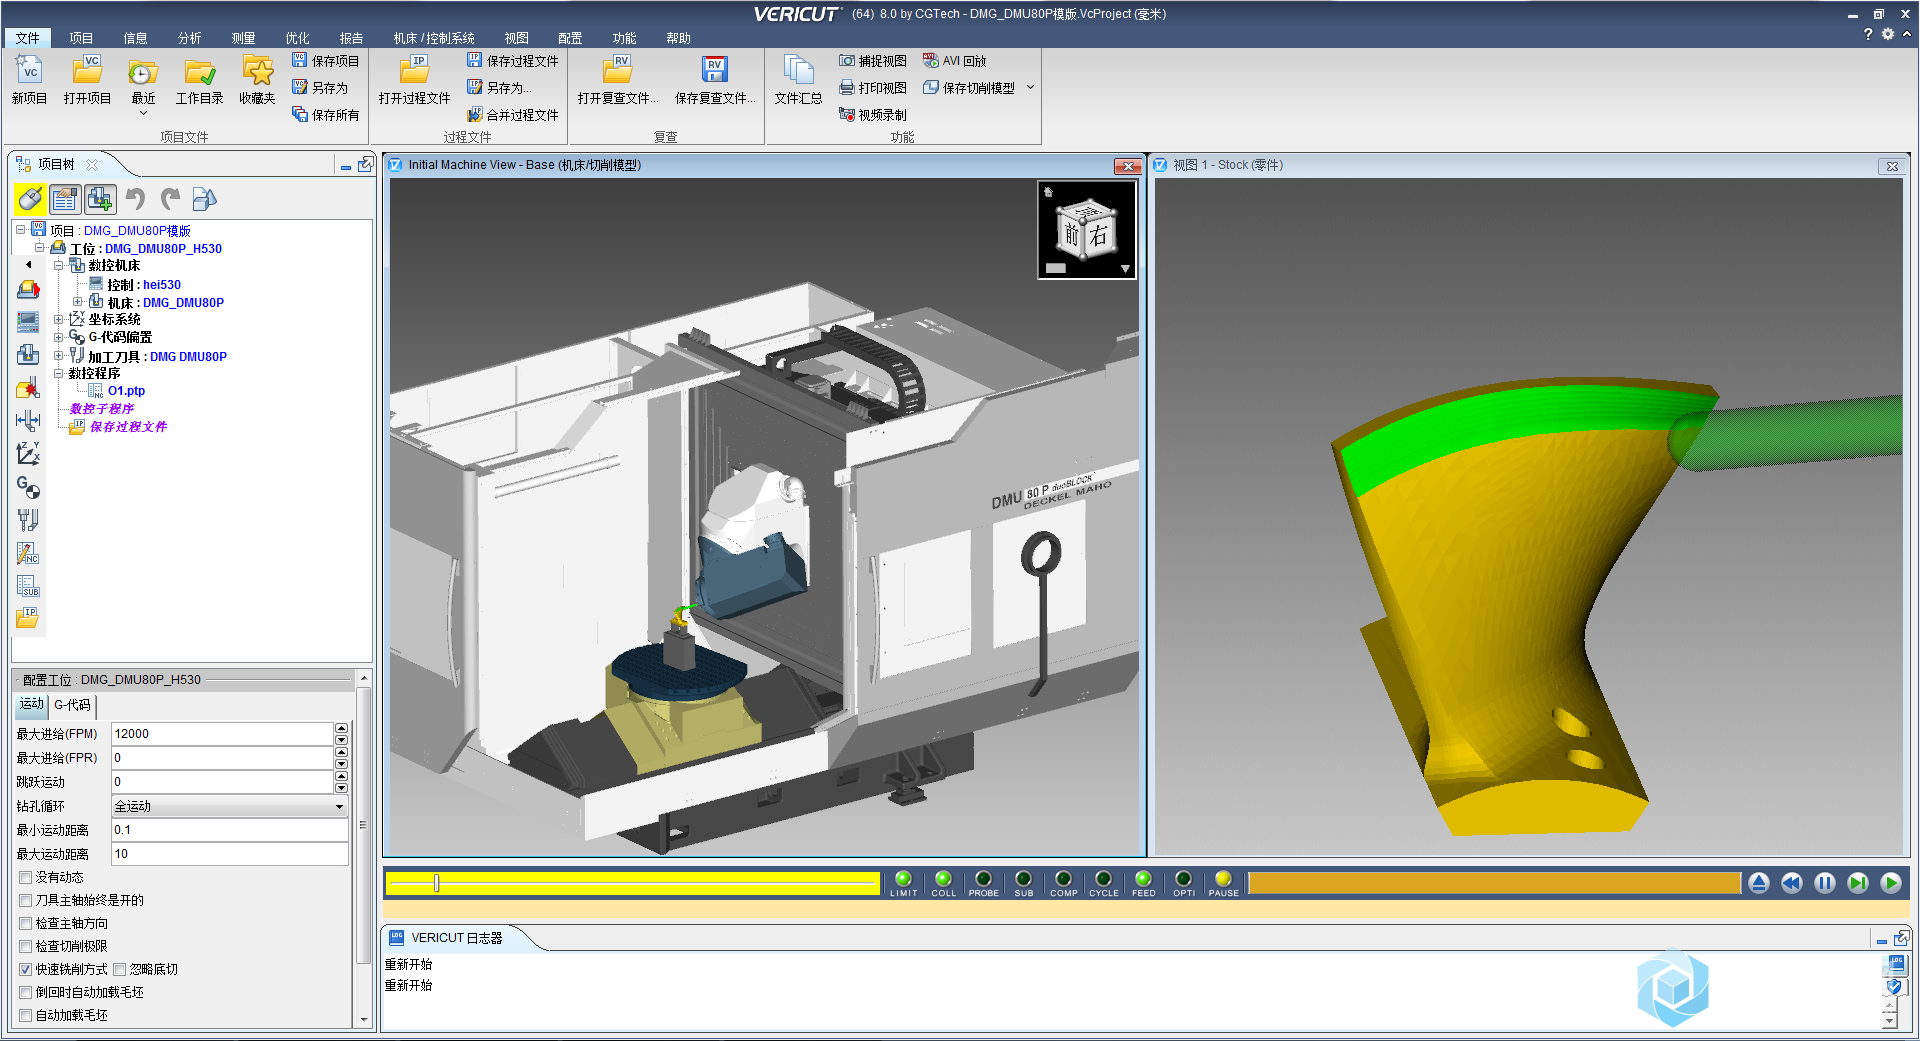Click the redo arrow in project tree toolbar

(x=170, y=199)
